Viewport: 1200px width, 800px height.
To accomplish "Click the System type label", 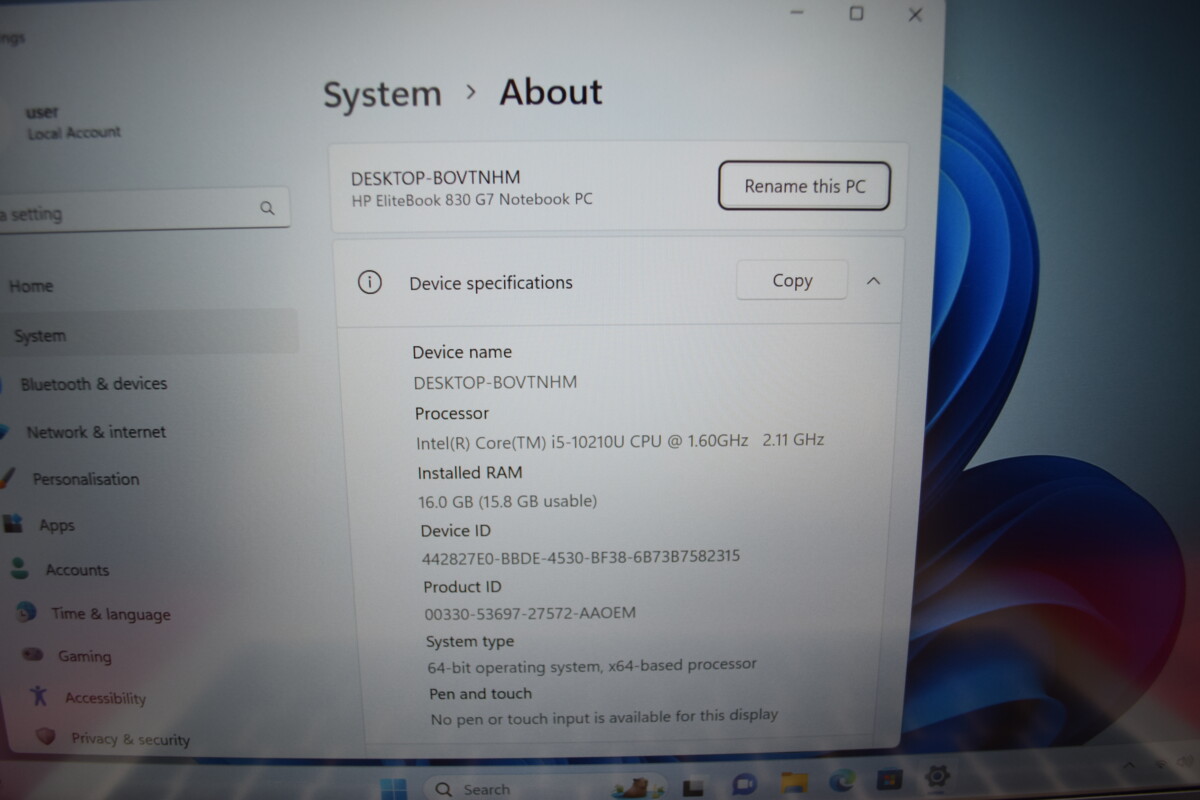I will coord(470,641).
